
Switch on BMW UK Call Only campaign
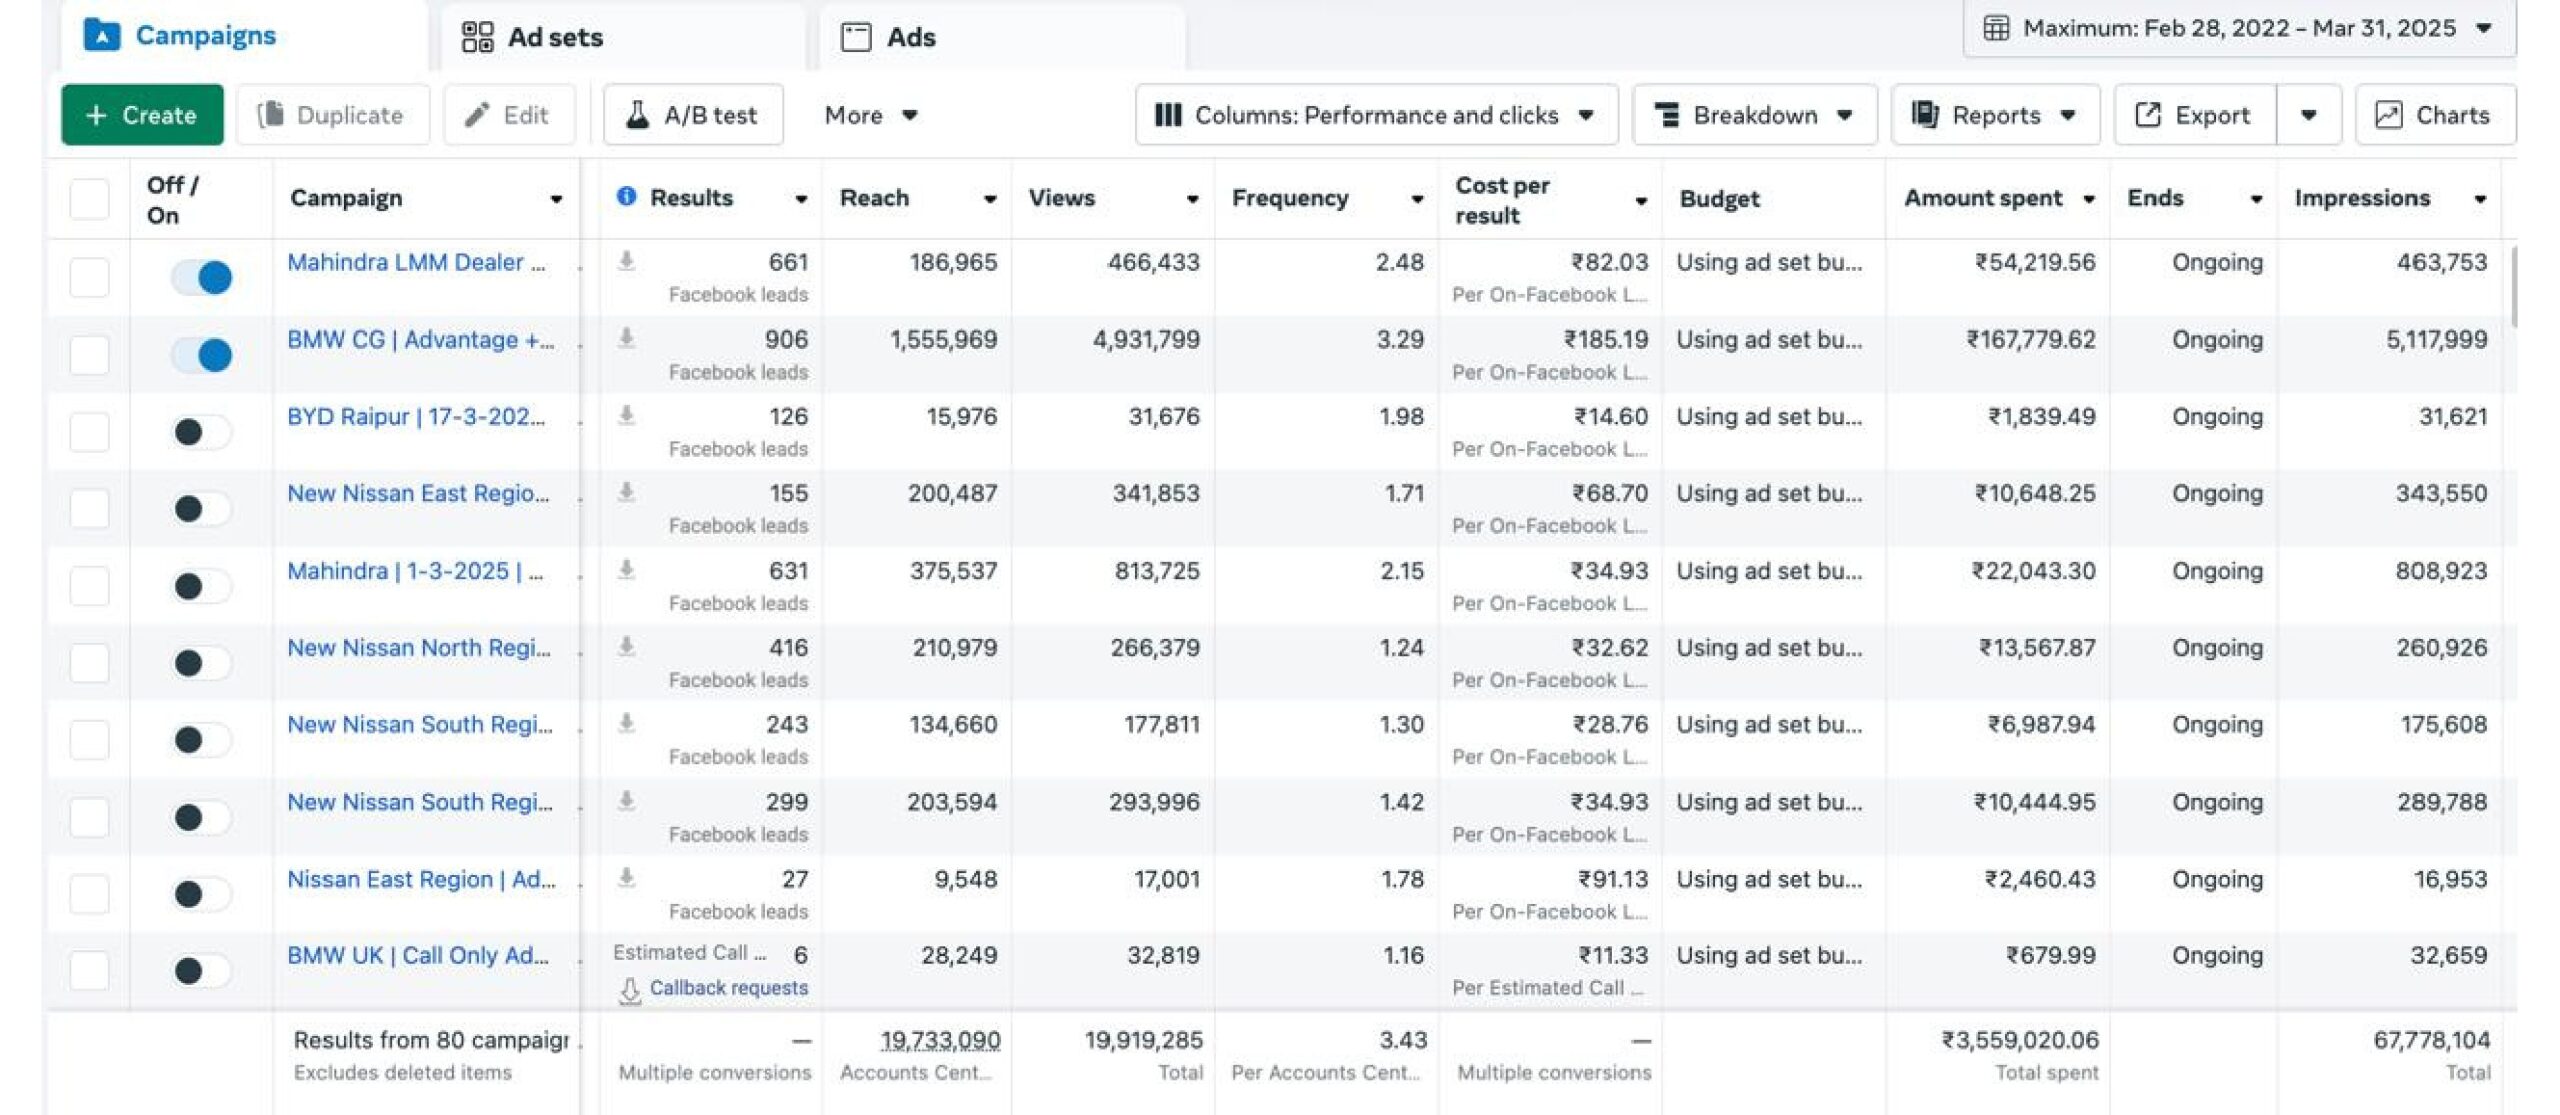pos(201,970)
